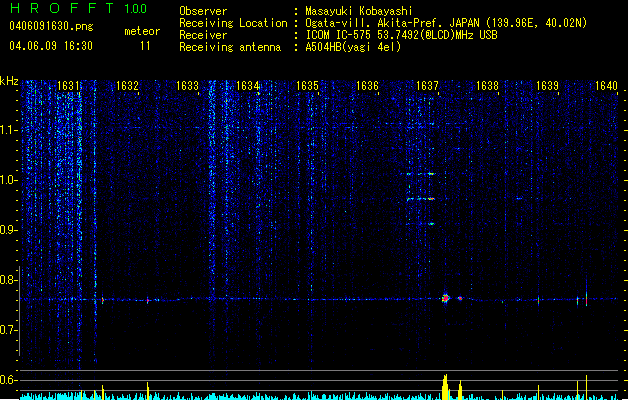Screen dimensions: 629x400
Task: Click the 1640 time axis label
Action: pyautogui.click(x=606, y=85)
